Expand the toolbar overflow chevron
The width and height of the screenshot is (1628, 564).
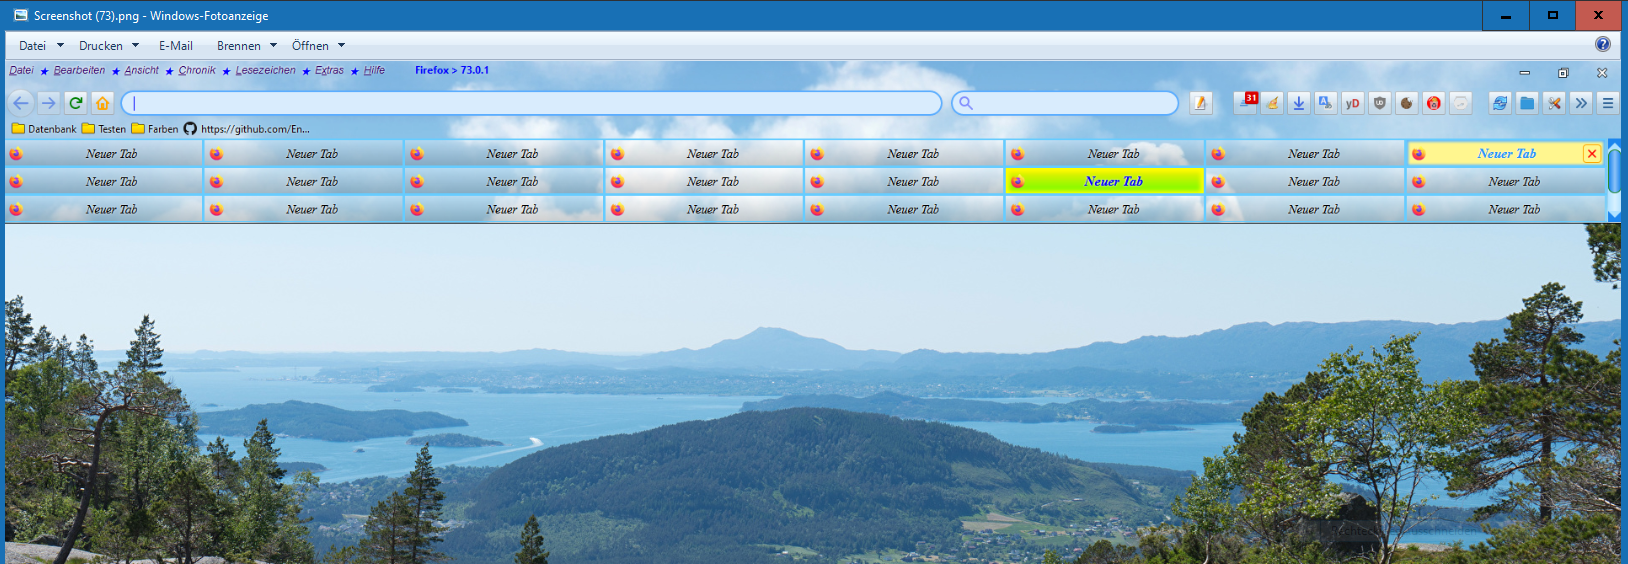(1580, 103)
